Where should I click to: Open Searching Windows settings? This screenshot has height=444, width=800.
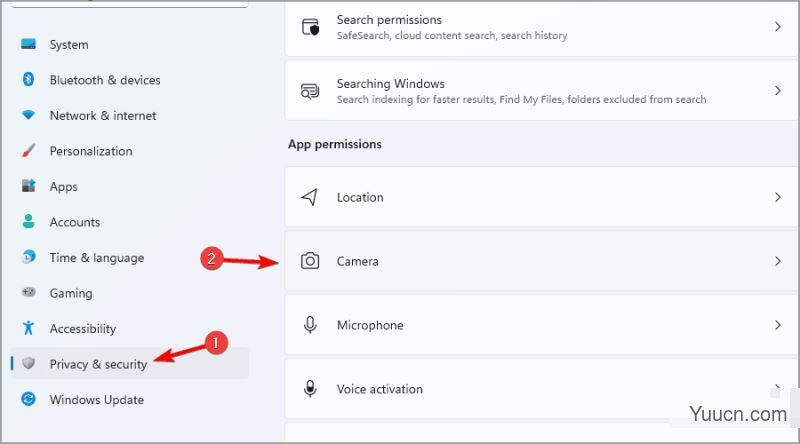(542, 91)
